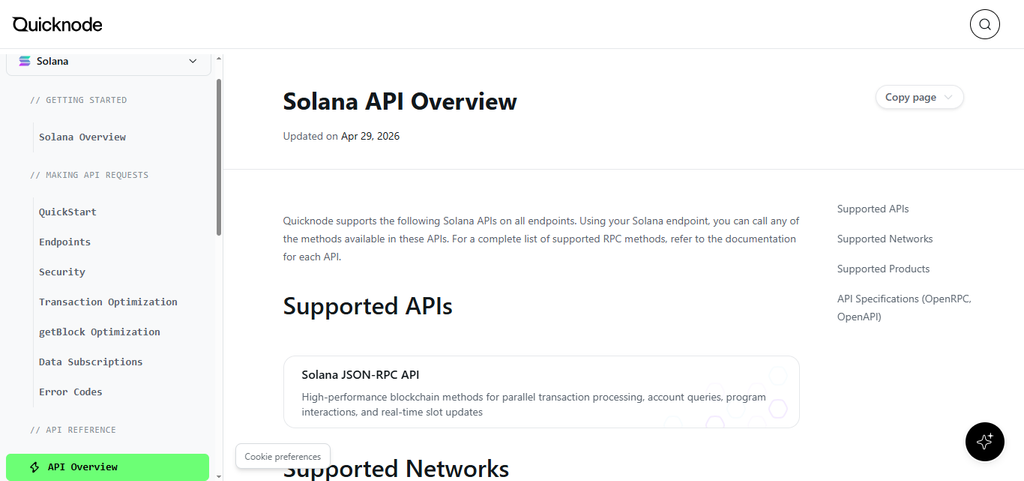Select the highlighted API Overview item

108,467
